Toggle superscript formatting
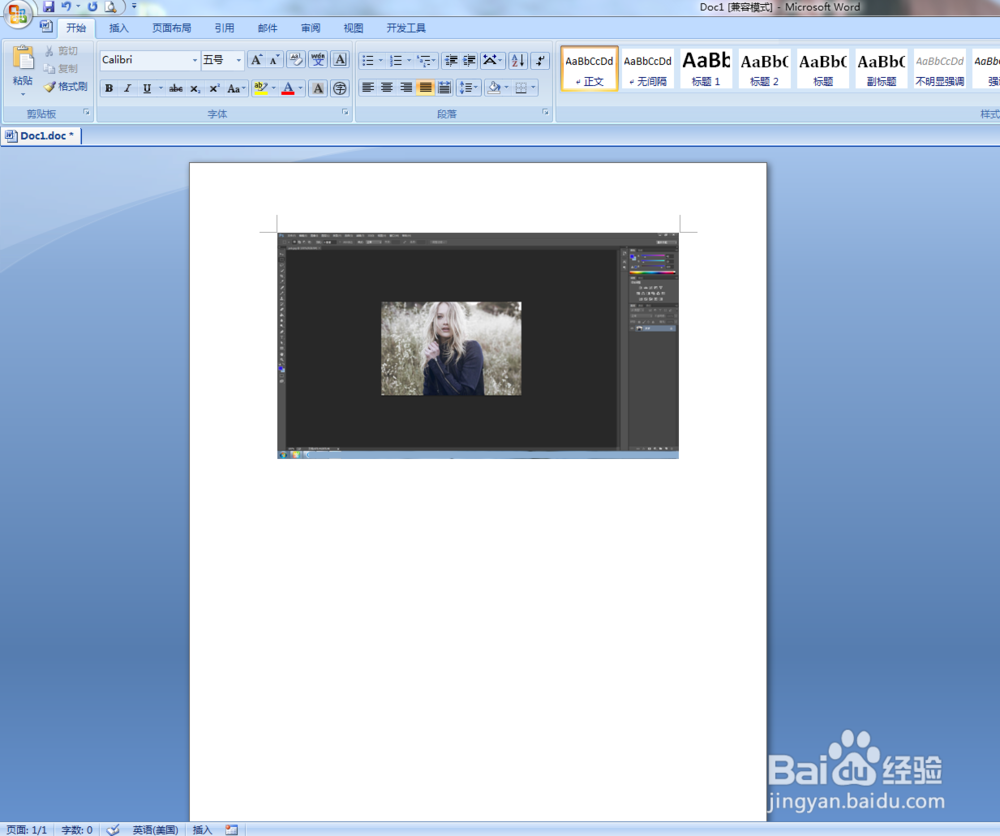Screen dimensions: 1000x836 click(x=215, y=88)
